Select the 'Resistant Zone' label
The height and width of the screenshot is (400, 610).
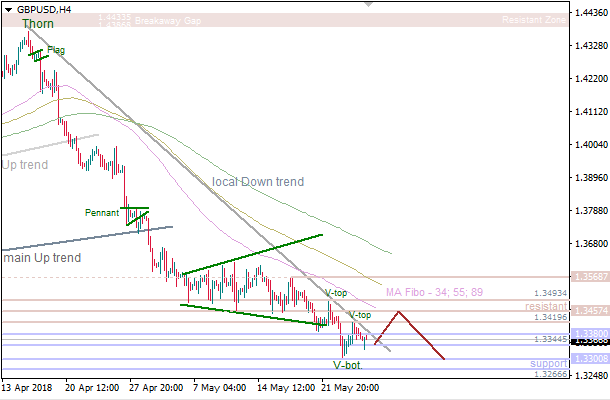click(535, 20)
